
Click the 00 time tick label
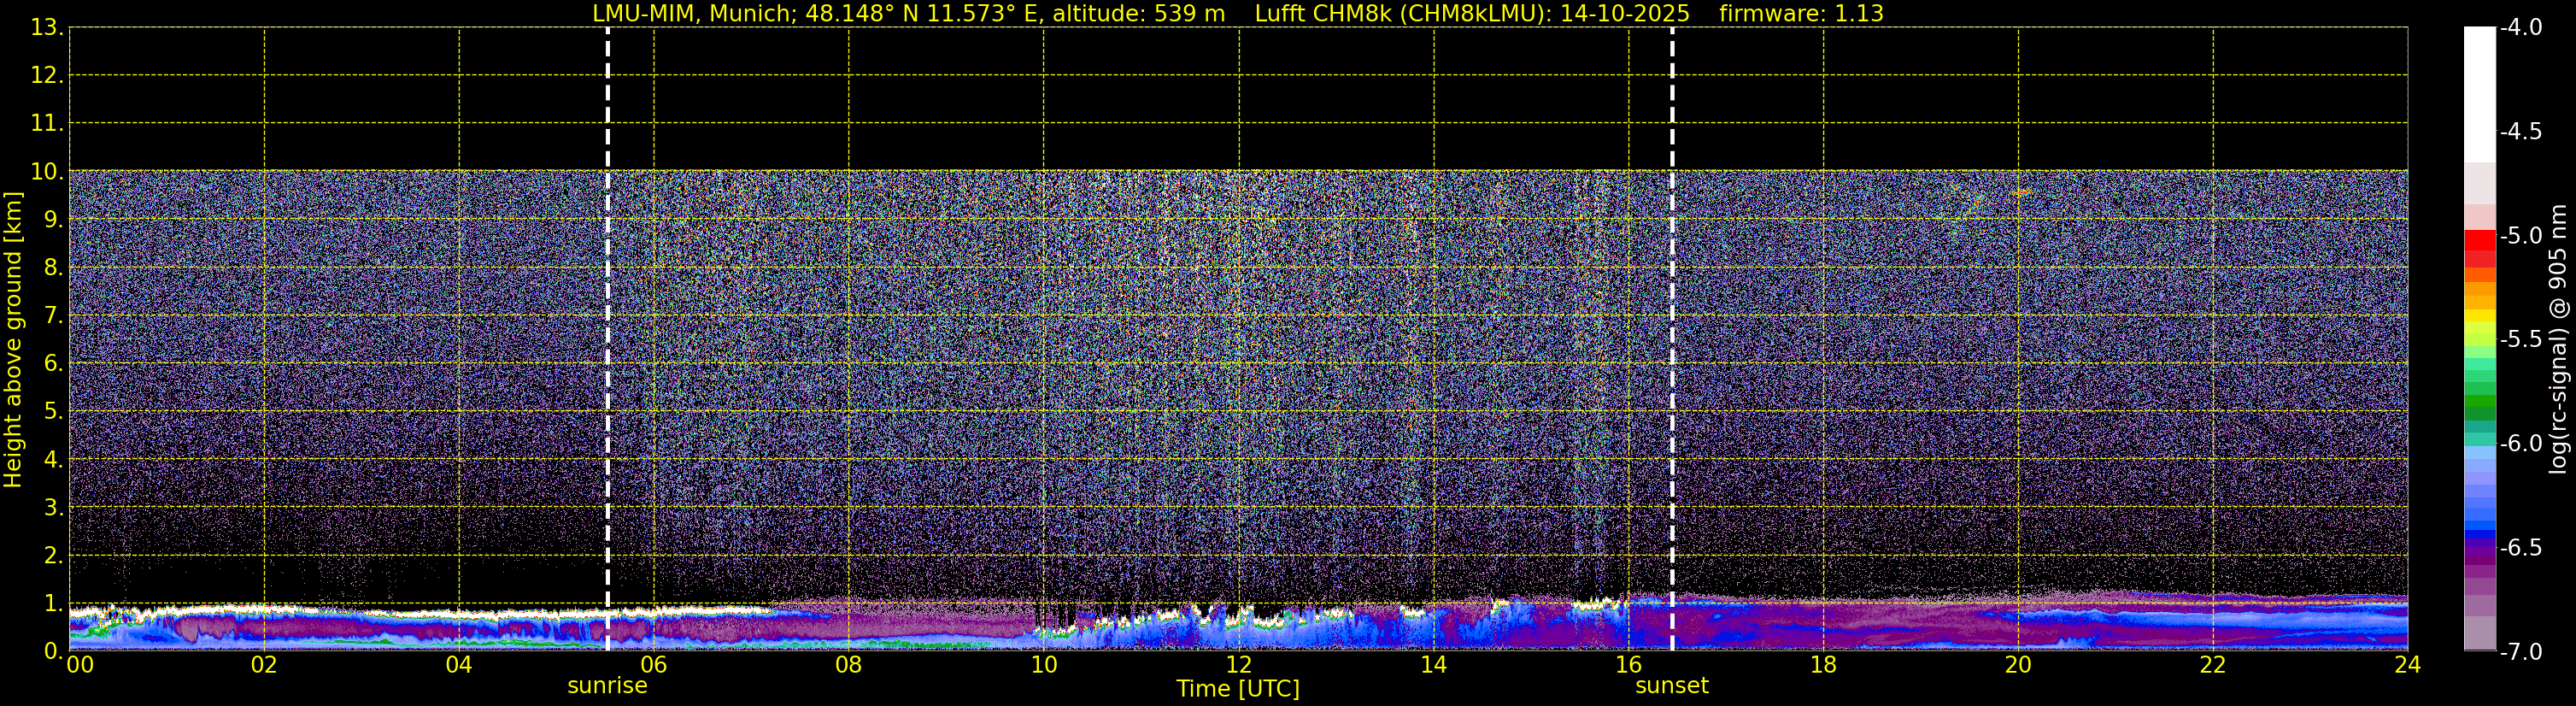[80, 665]
